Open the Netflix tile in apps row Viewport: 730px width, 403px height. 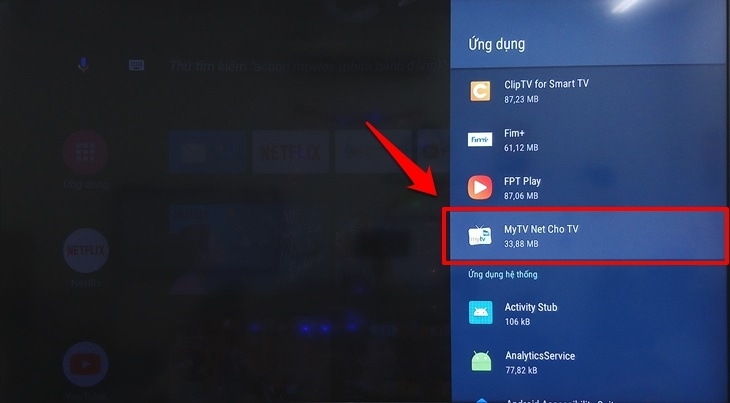tap(291, 152)
